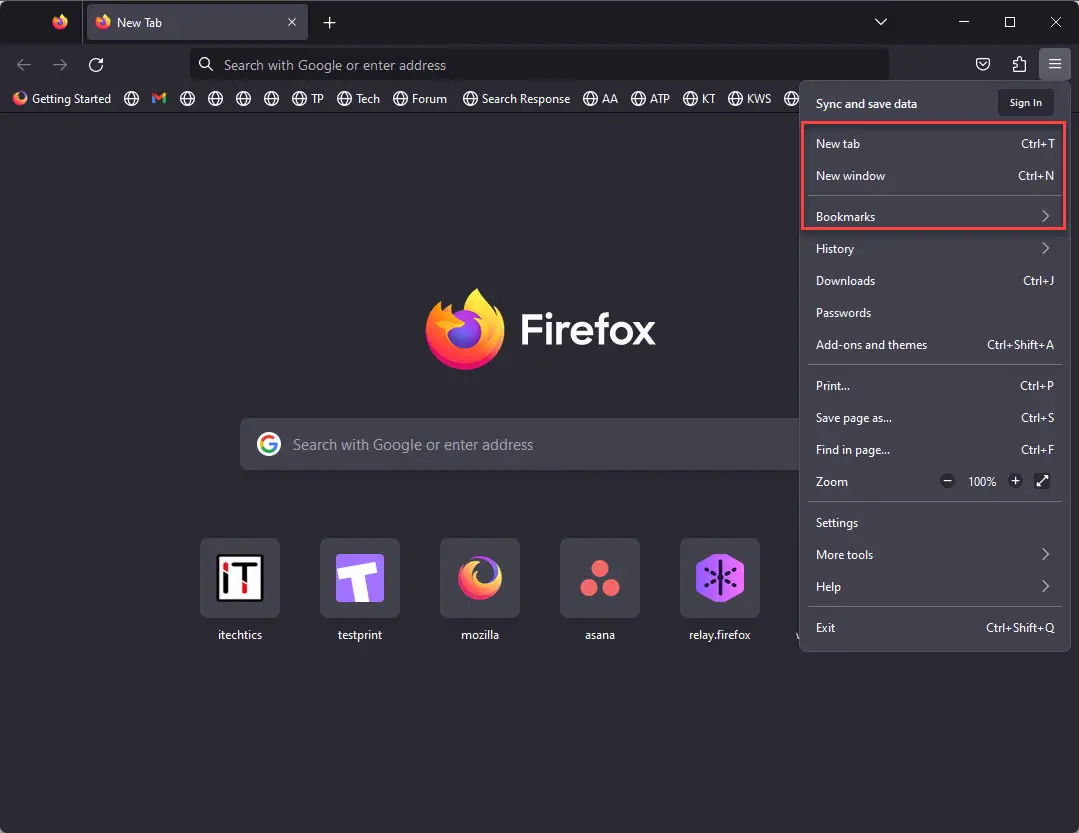Image resolution: width=1079 pixels, height=833 pixels.
Task: Close the hamburger application menu
Action: (x=1055, y=65)
